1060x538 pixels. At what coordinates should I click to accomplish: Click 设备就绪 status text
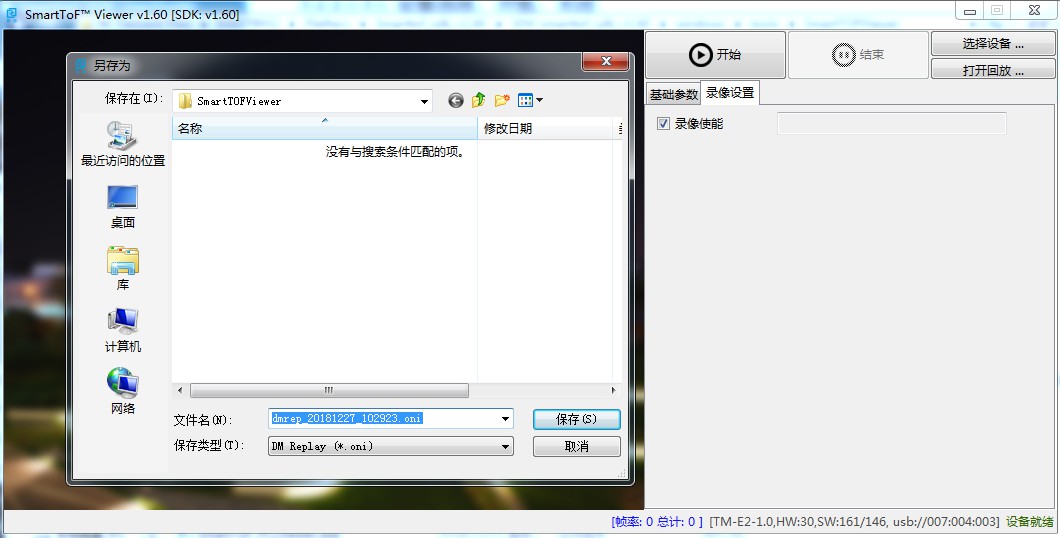pyautogui.click(x=1030, y=522)
